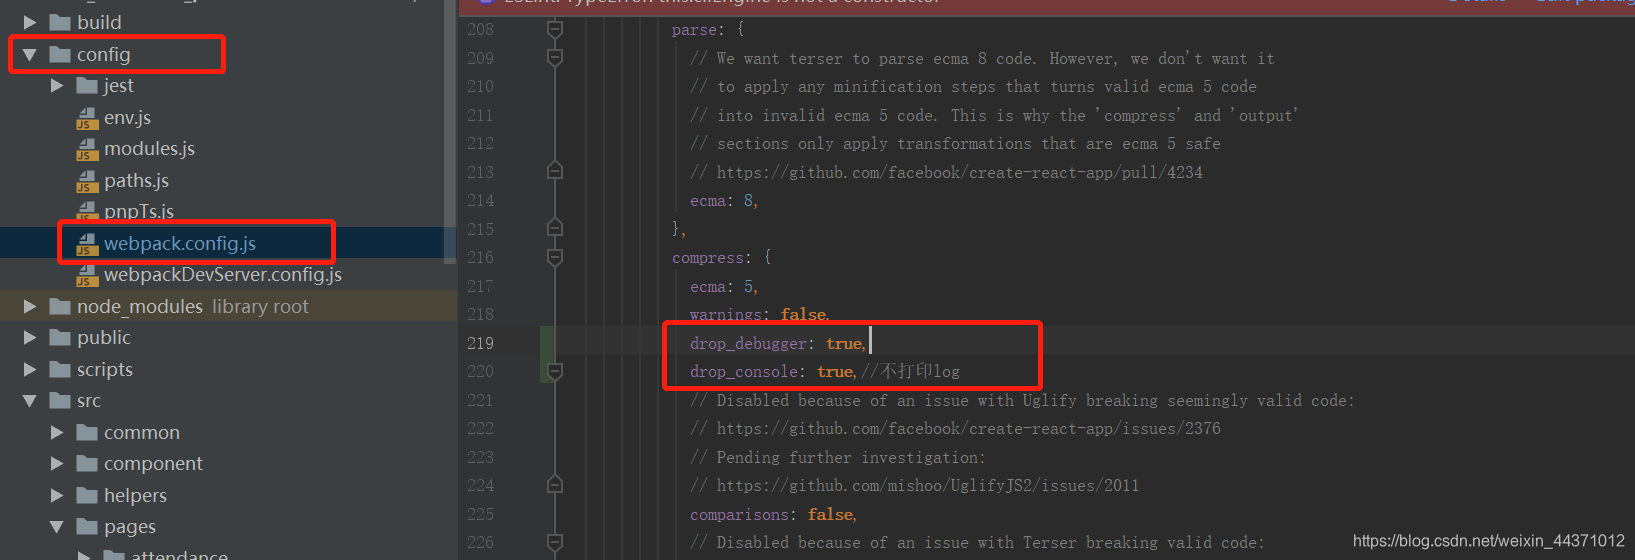Expand the scripts folder arrow

click(30, 369)
